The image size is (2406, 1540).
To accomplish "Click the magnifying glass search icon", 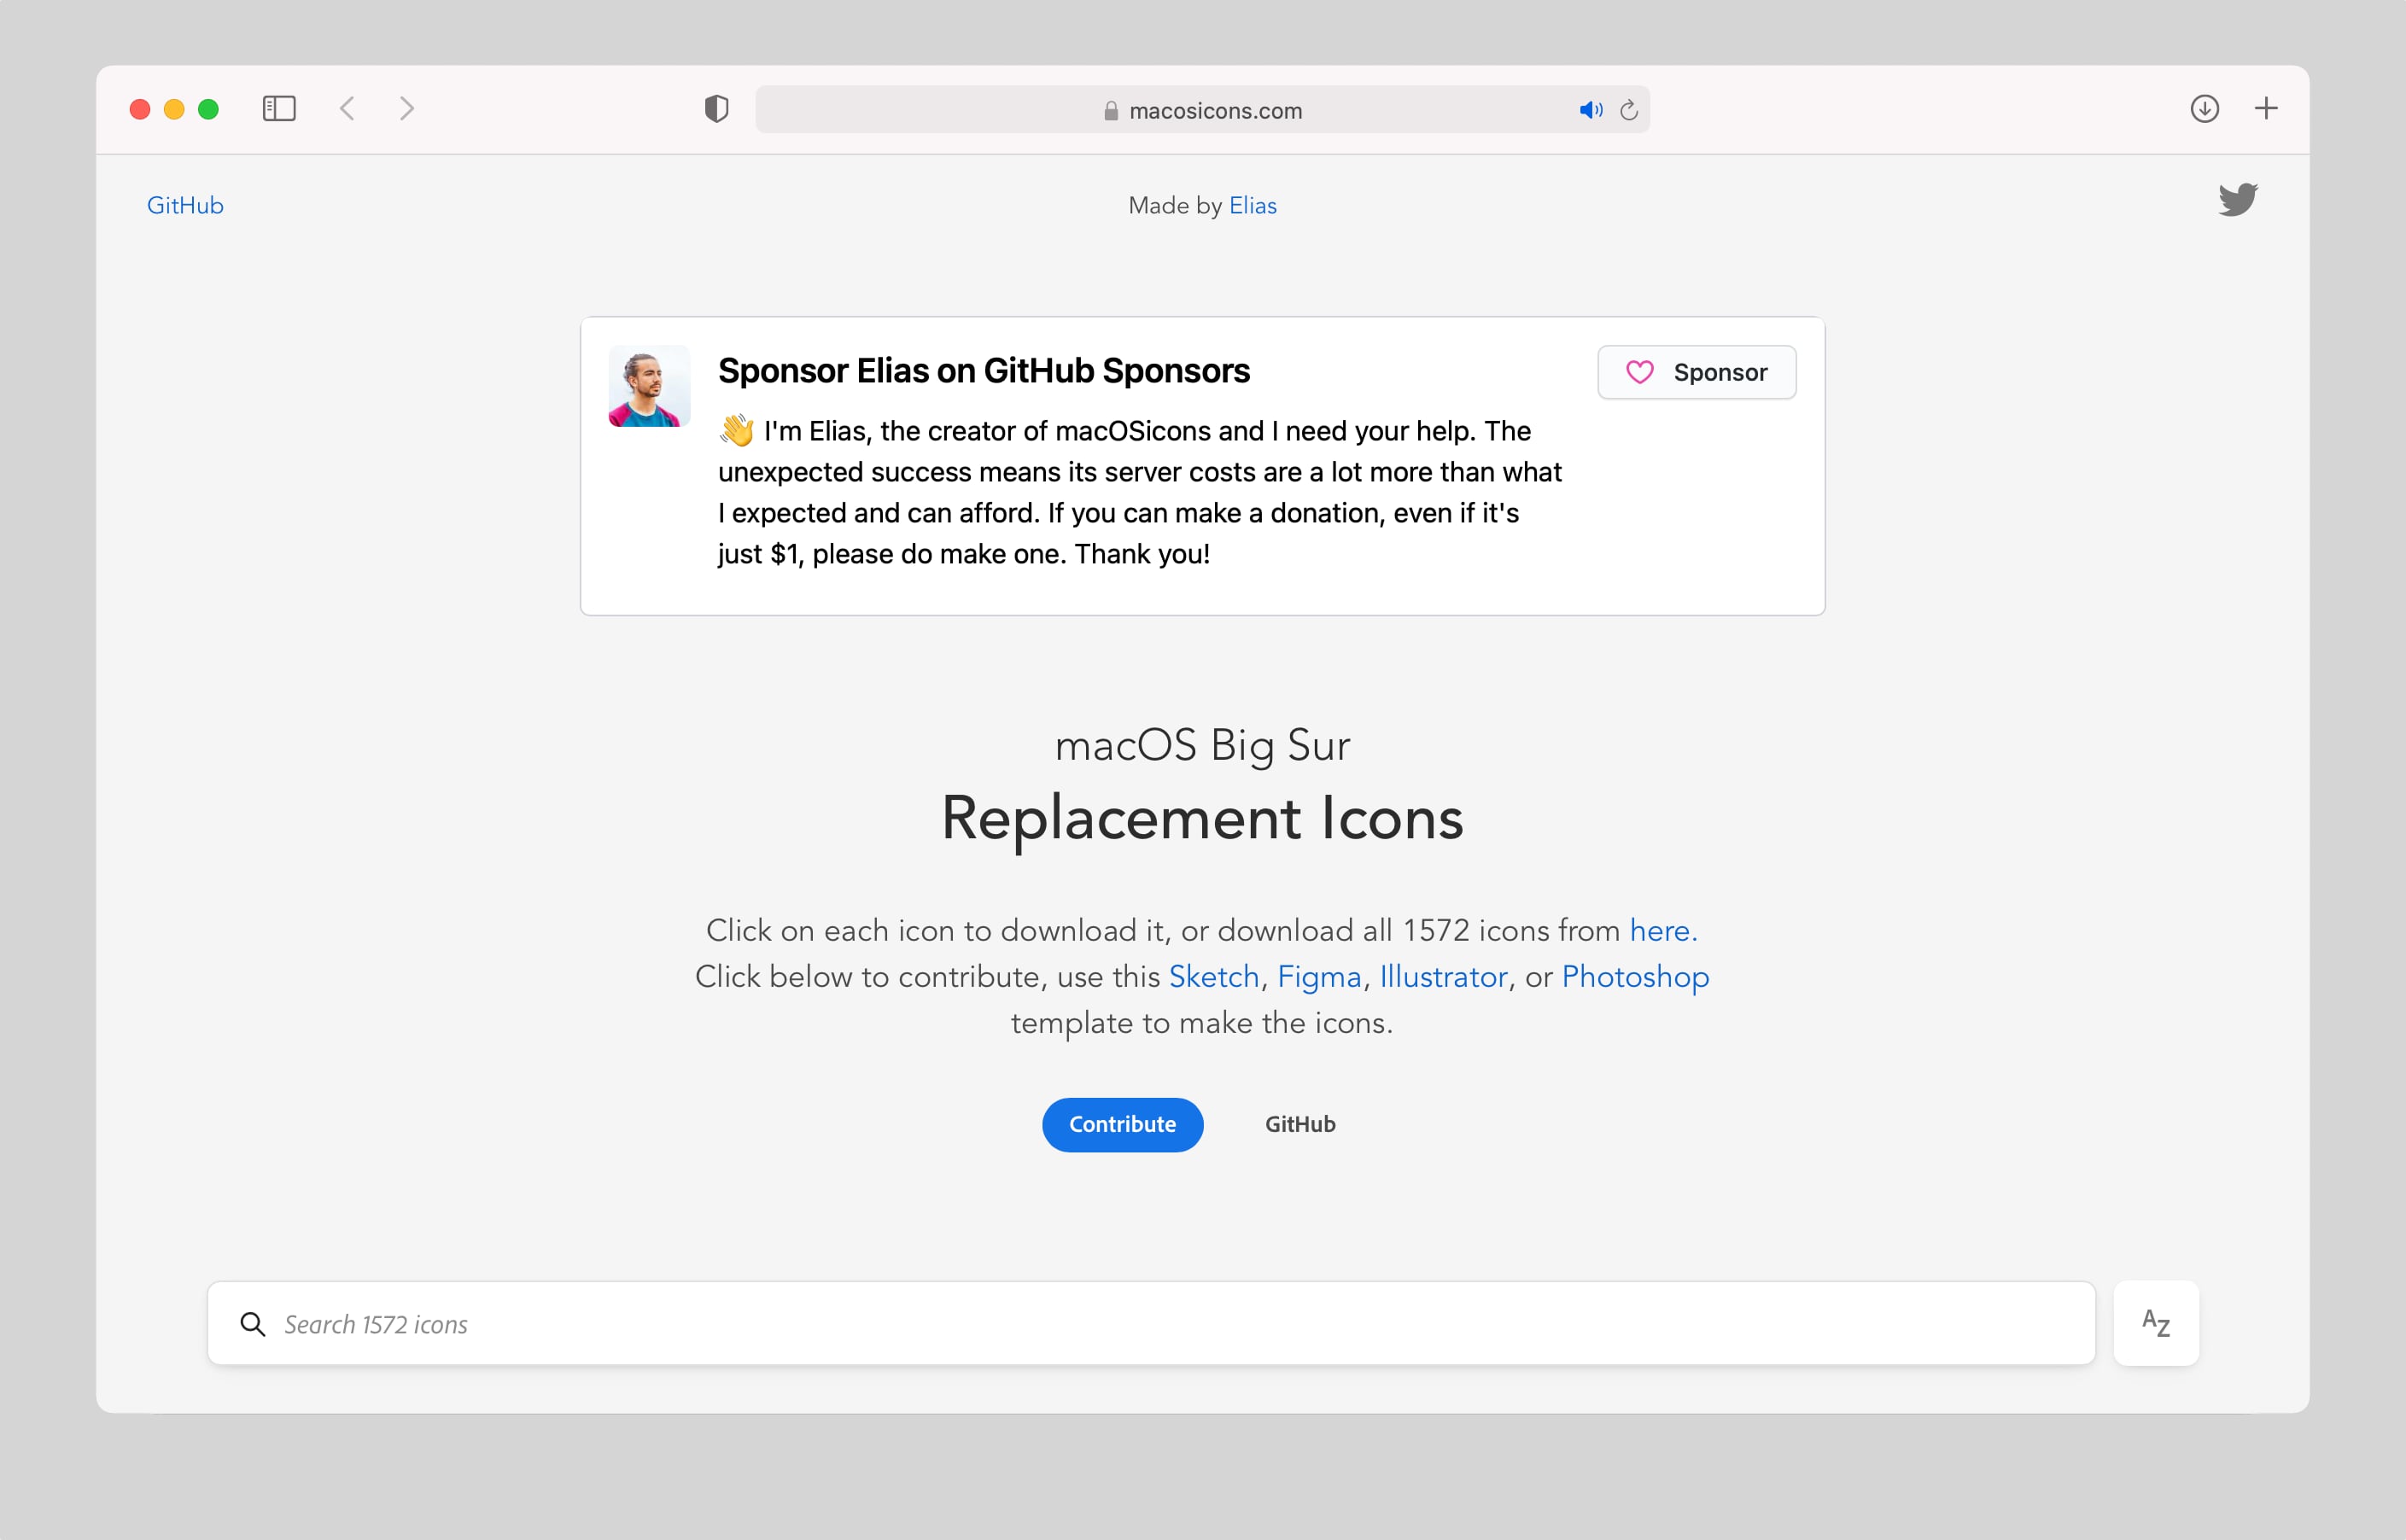I will coord(253,1324).
